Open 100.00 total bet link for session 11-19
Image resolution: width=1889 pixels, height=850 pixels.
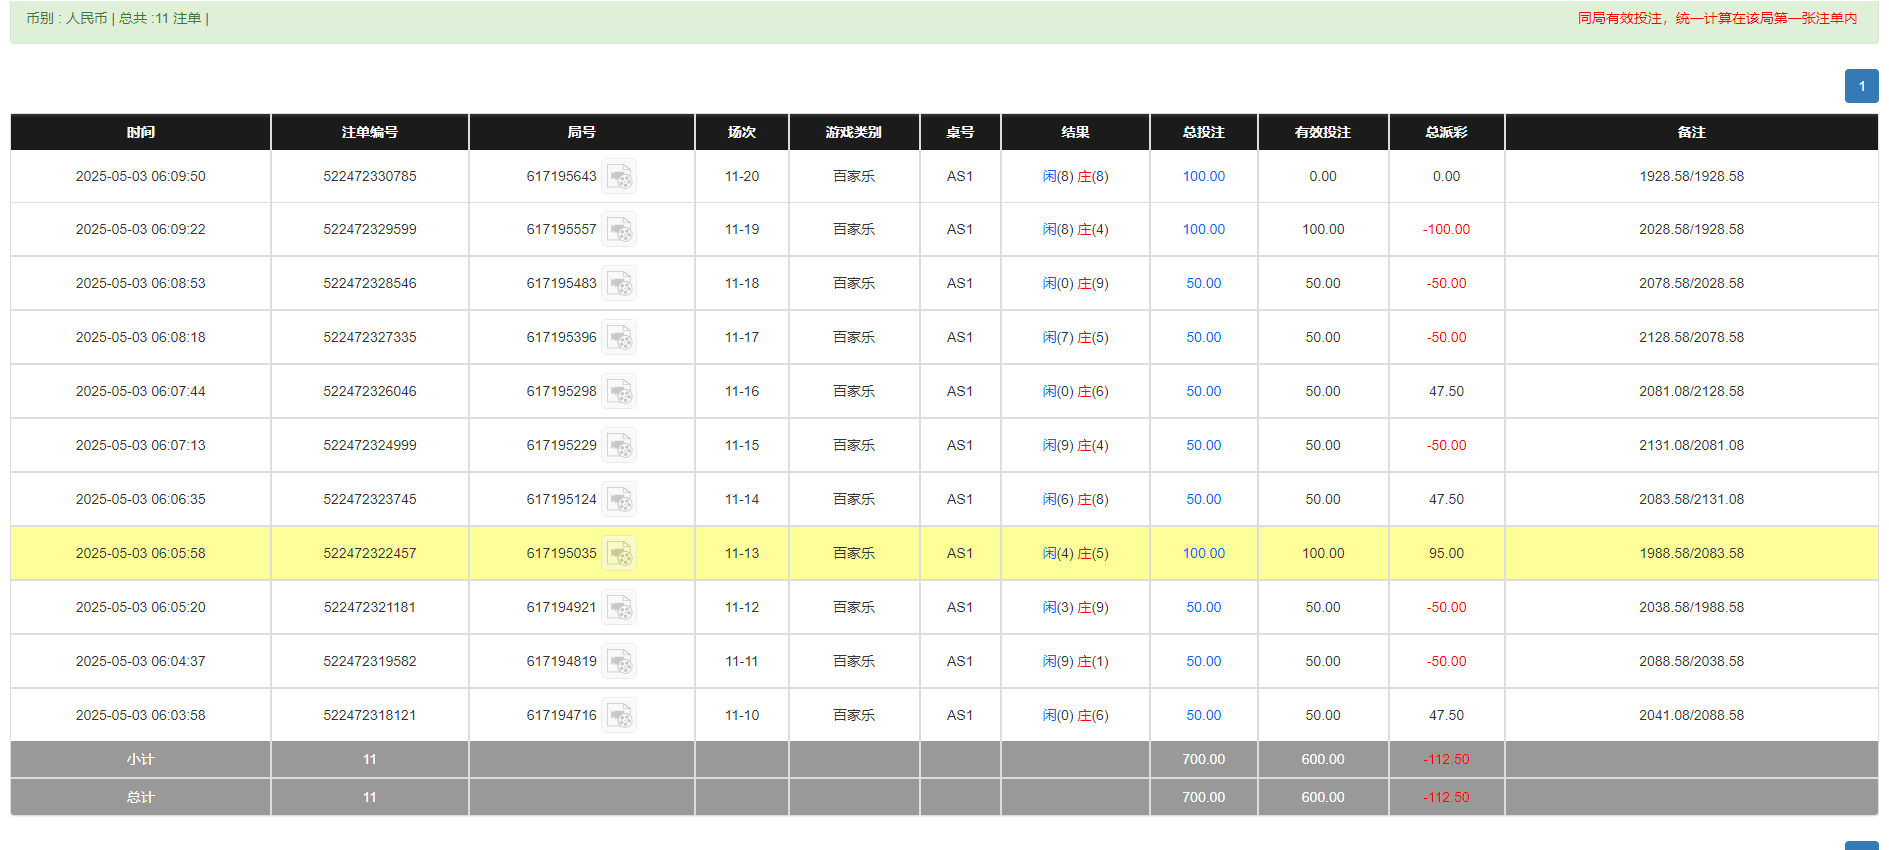click(1203, 229)
